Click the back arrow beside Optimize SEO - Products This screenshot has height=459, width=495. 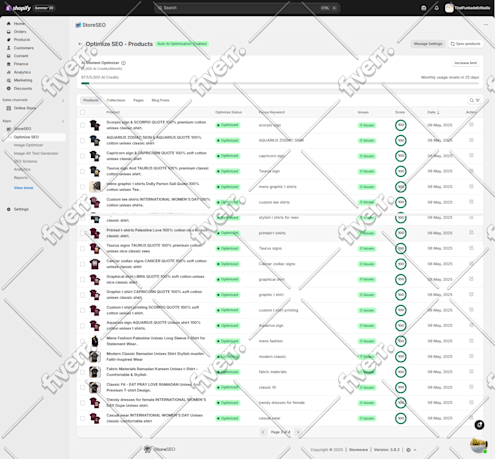[80, 44]
